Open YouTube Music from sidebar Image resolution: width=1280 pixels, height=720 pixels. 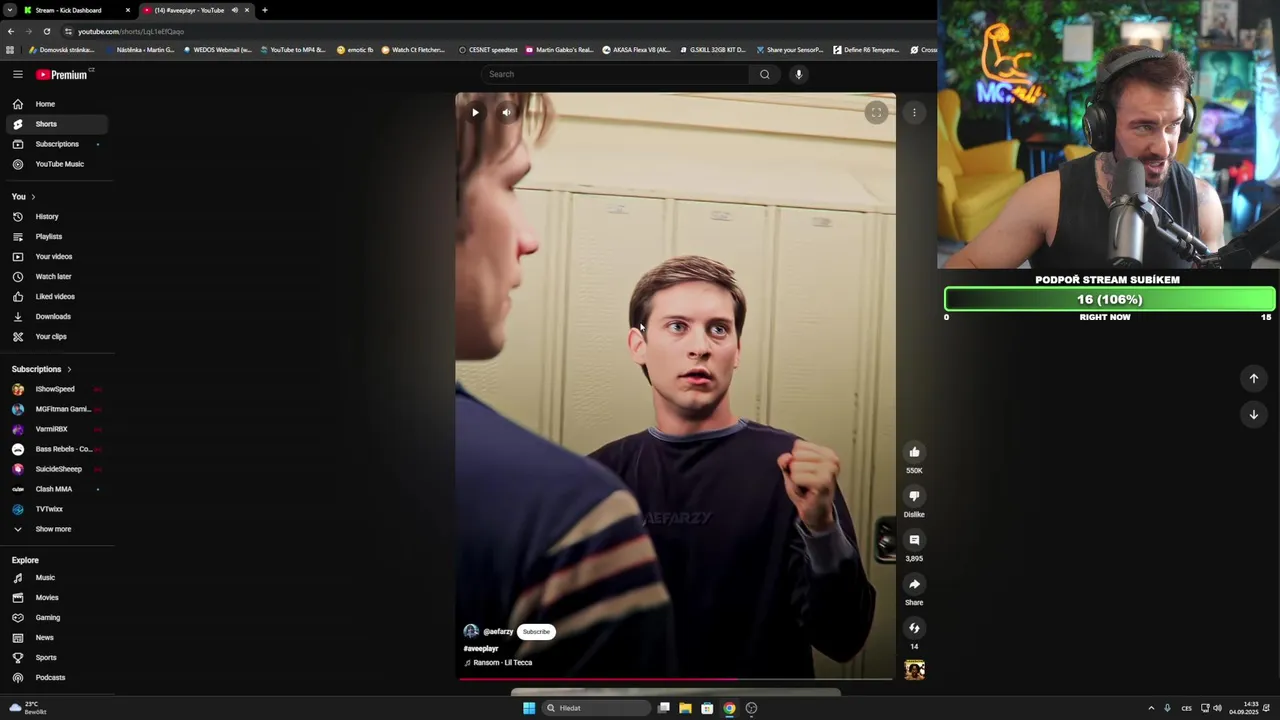pyautogui.click(x=55, y=164)
